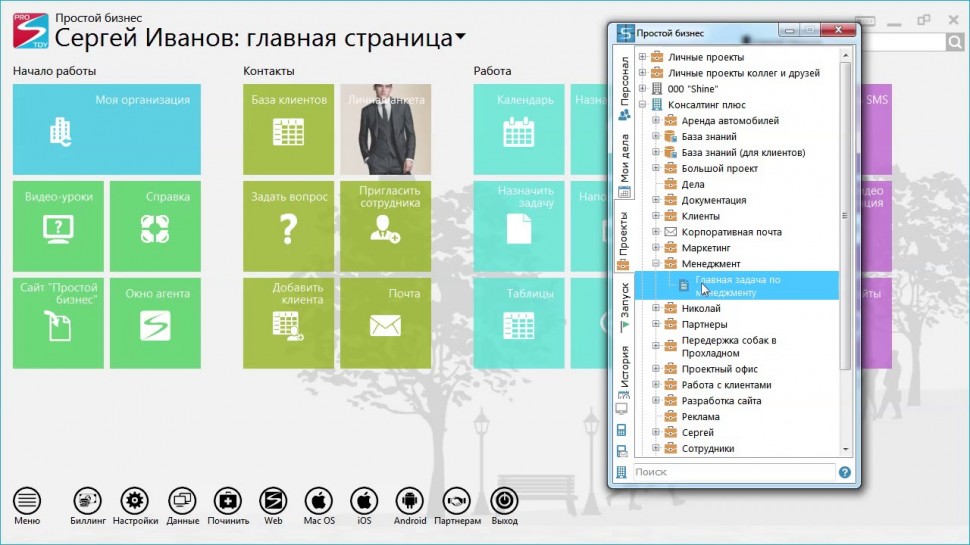The width and height of the screenshot is (970, 545).
Task: Open the Почта tile
Action: pyautogui.click(x=385, y=323)
